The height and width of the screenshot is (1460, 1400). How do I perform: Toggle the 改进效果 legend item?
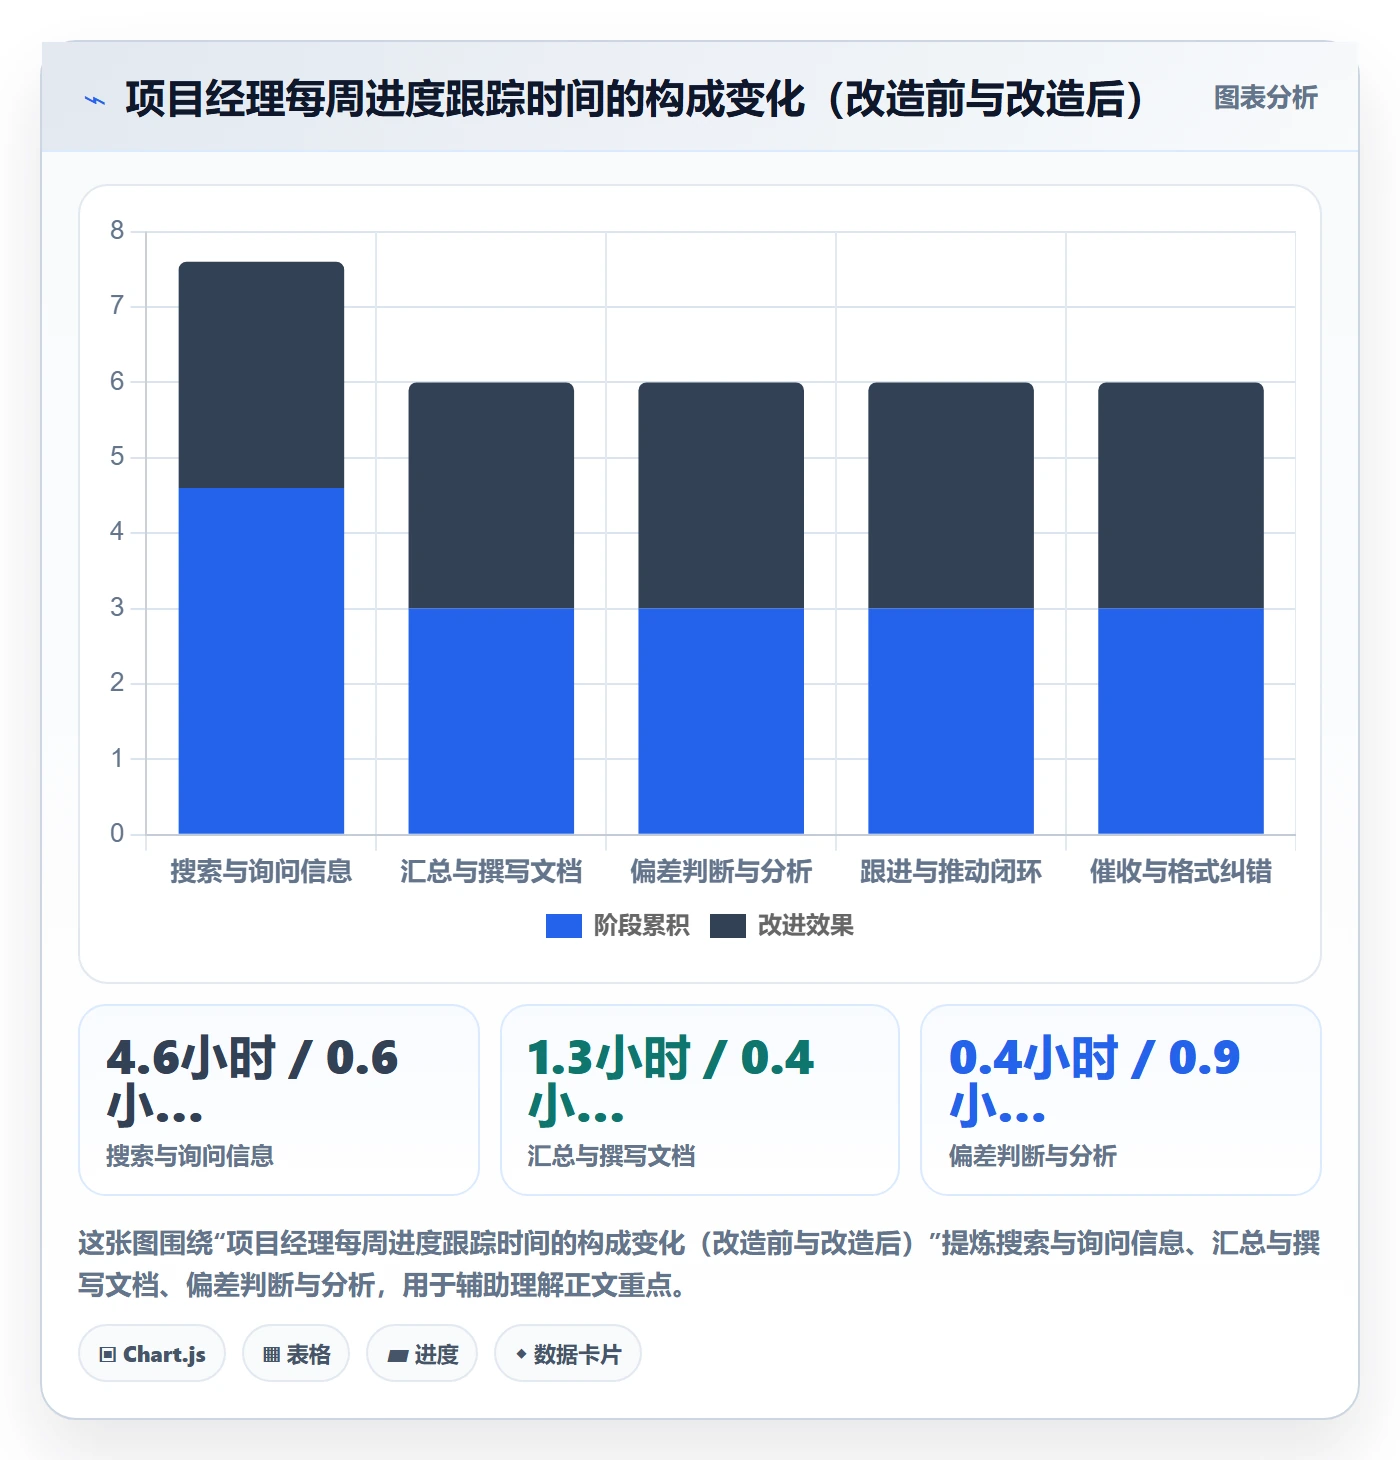[x=782, y=926]
